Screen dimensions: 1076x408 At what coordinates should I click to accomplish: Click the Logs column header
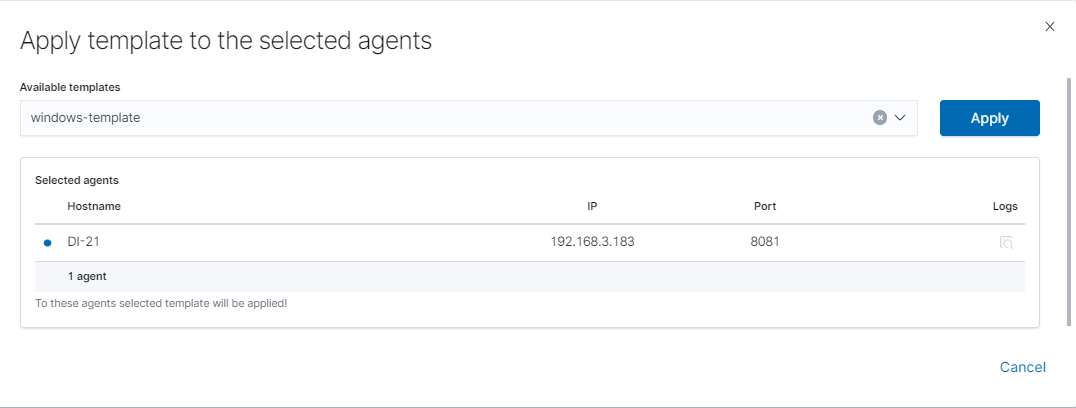coord(1005,206)
